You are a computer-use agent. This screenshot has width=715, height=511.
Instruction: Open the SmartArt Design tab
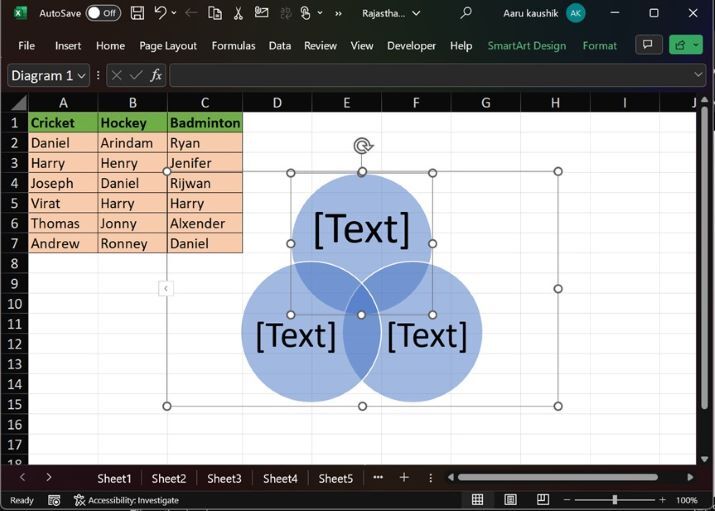tap(527, 46)
